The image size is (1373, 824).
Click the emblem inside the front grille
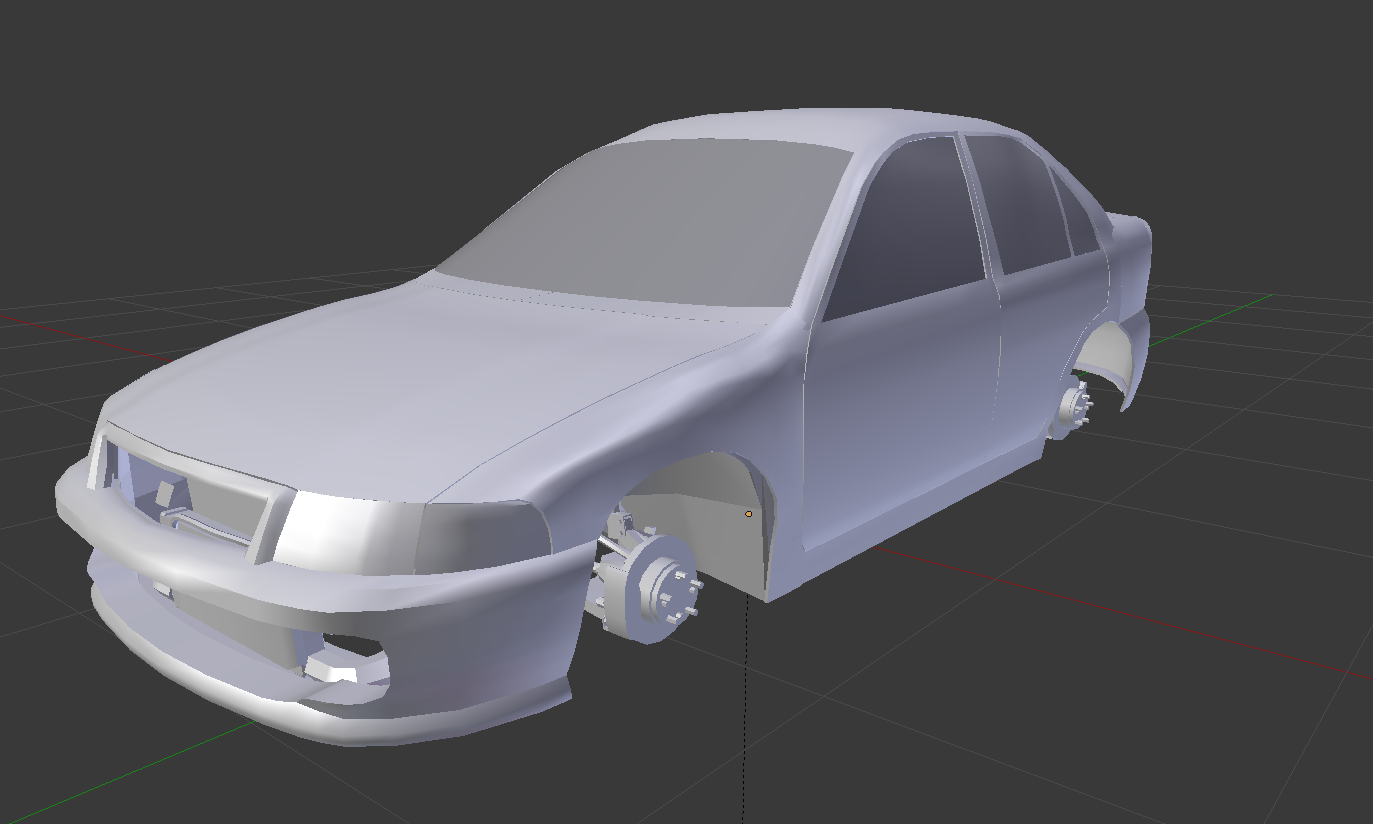[x=163, y=492]
